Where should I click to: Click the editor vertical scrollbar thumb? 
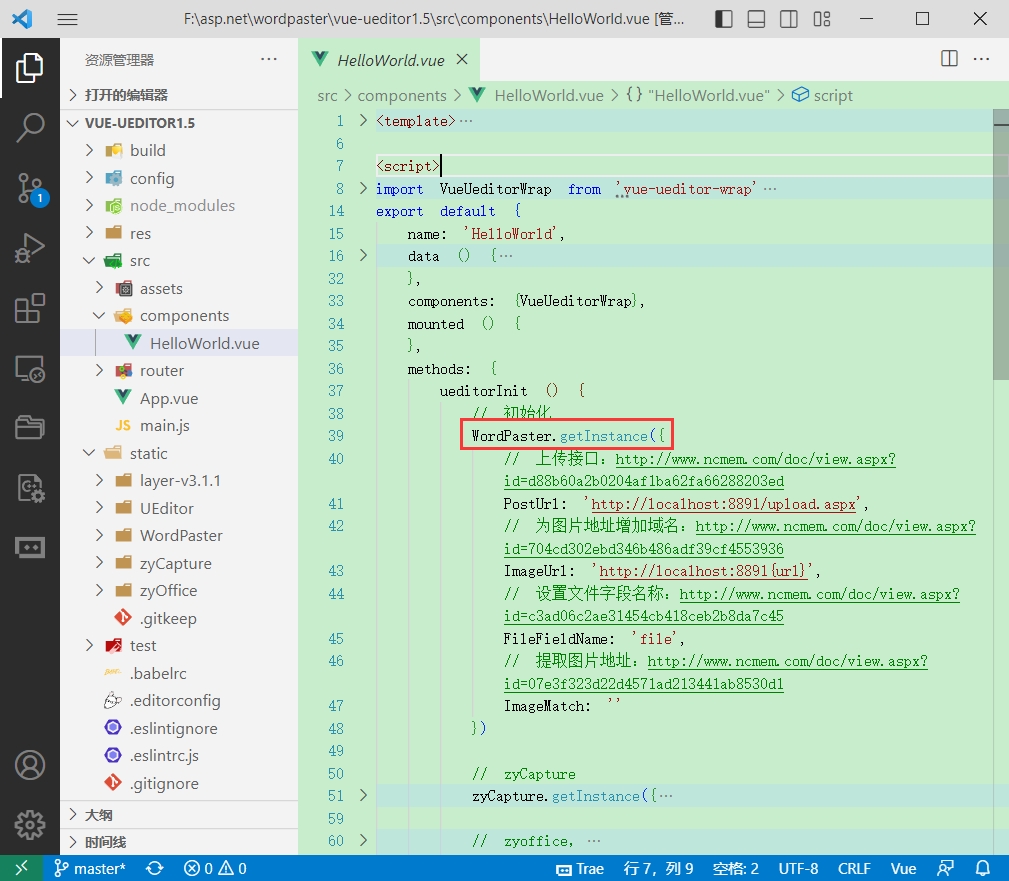(x=1001, y=245)
